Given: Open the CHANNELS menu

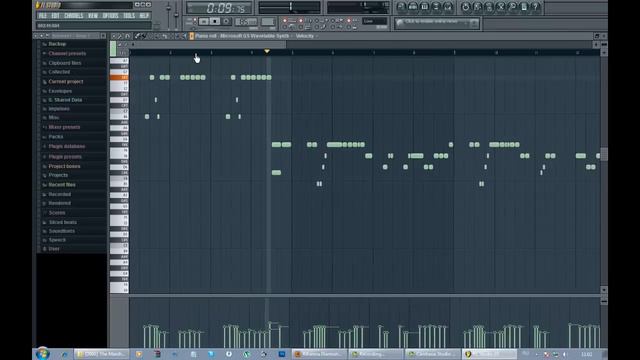Looking at the screenshot, I should [74, 16].
